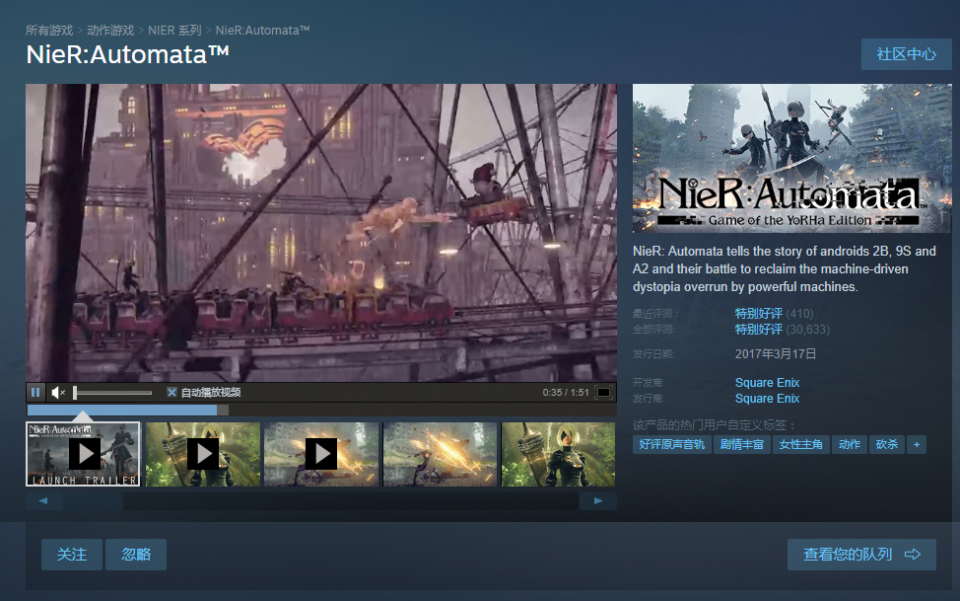Screen dimensions: 960x601
Task: Select the 好评原声音轨 tag
Action: coord(672,444)
